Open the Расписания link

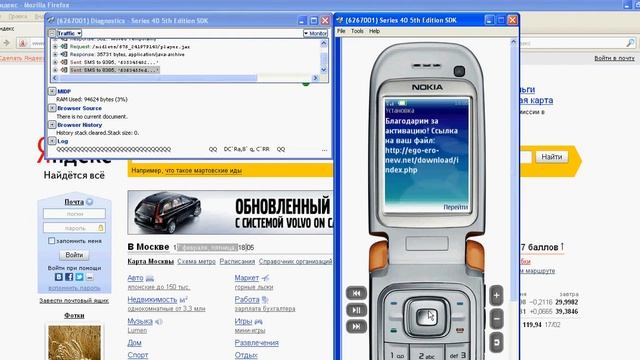coord(237,261)
